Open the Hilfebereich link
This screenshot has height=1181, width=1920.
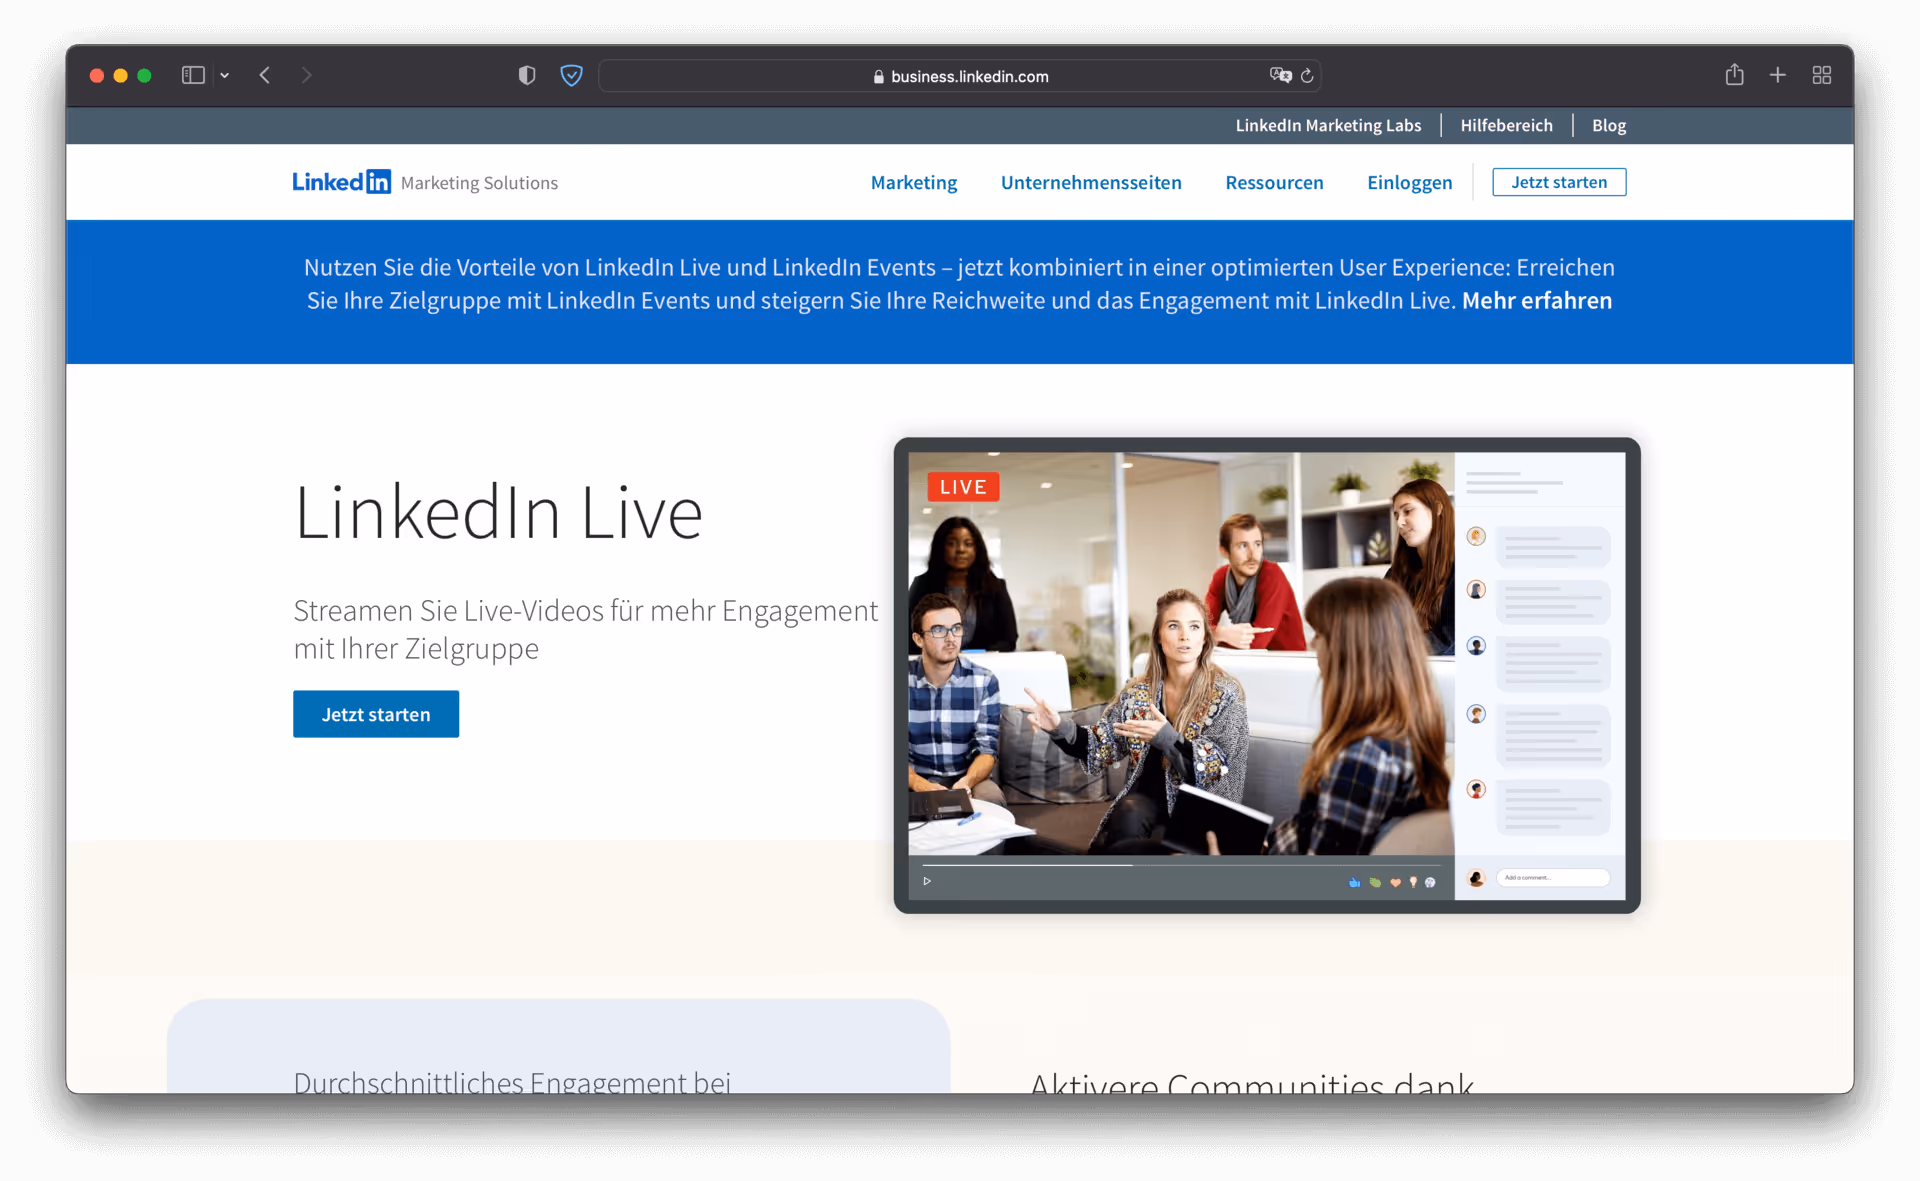pos(1506,125)
